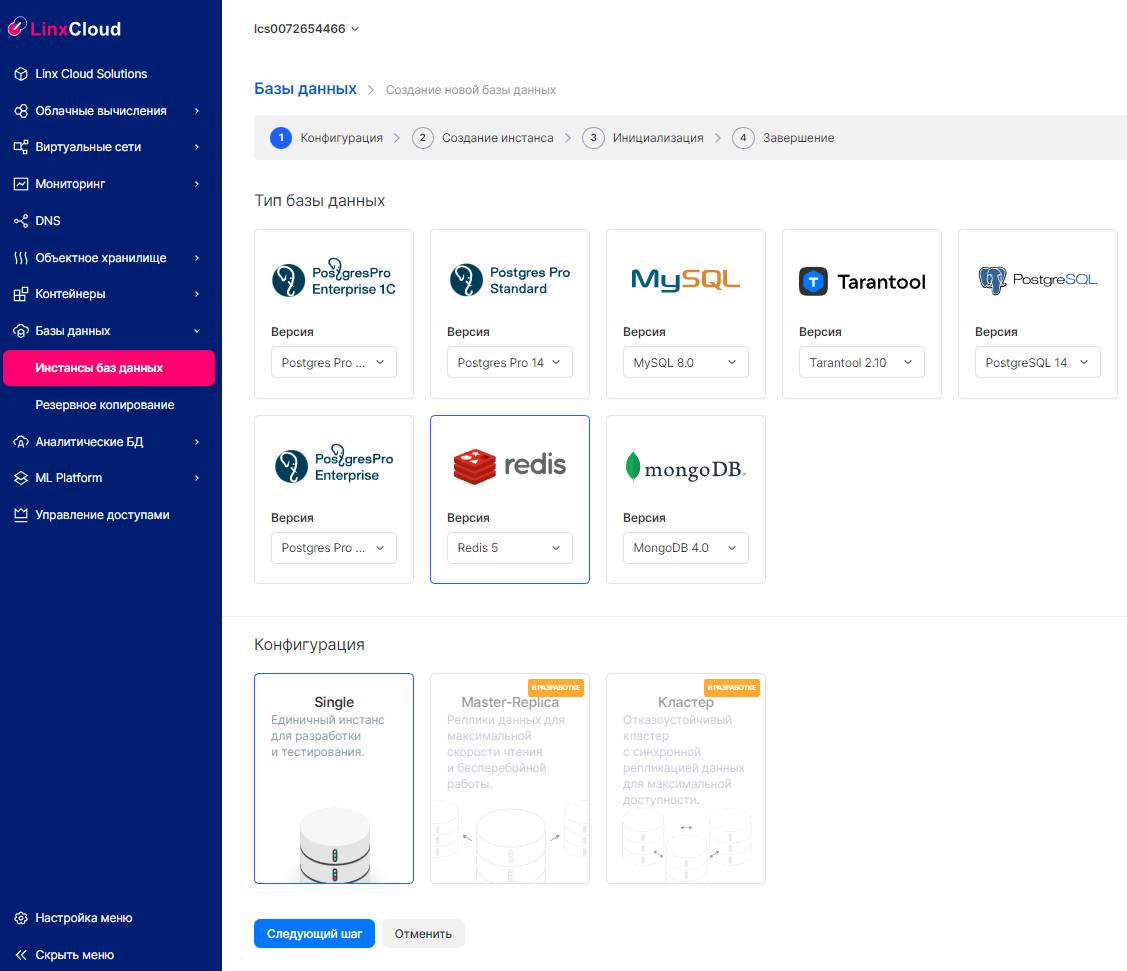The height and width of the screenshot is (971, 1127).
Task: Expand the Аналитические БД menu chevron
Action: pyautogui.click(x=197, y=442)
